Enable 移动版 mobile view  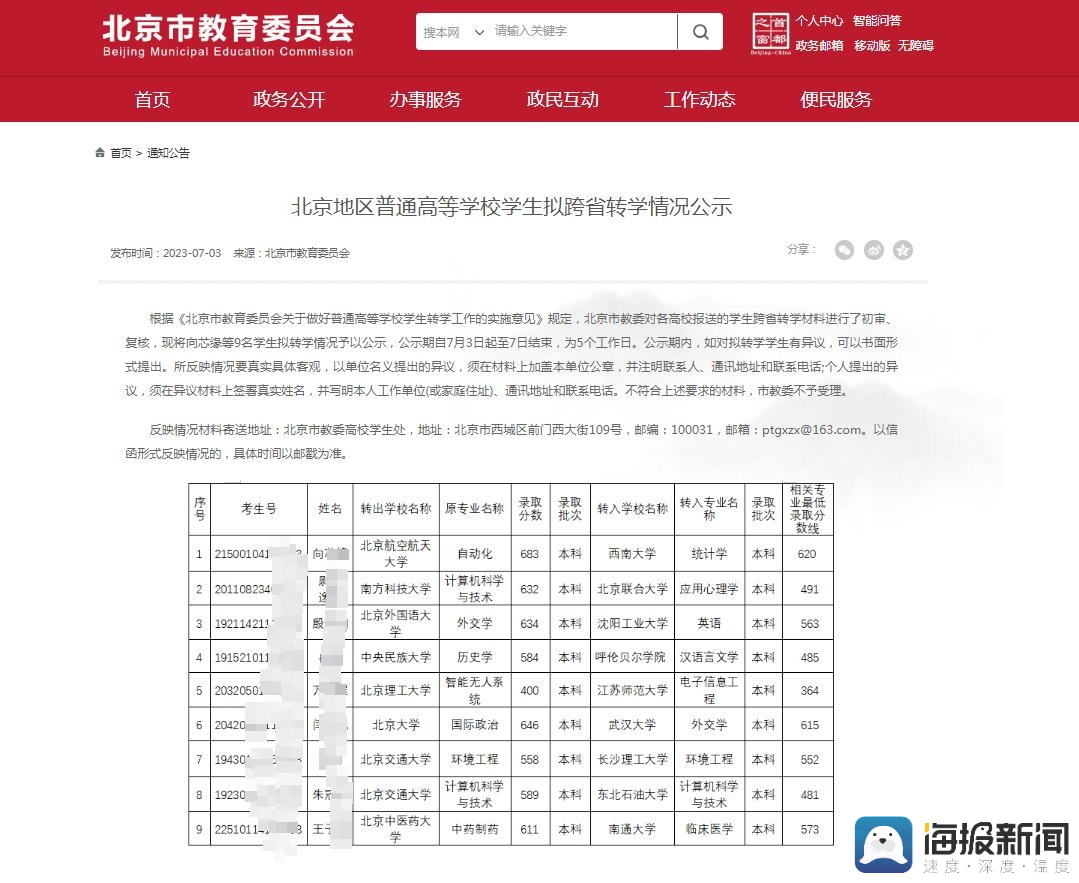tap(869, 46)
